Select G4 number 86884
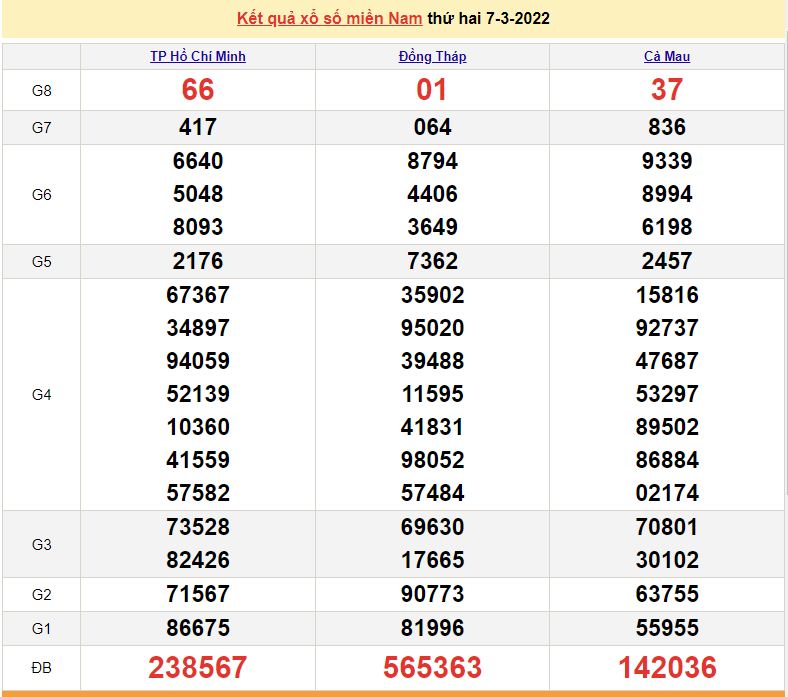The image size is (788, 697). tap(667, 460)
